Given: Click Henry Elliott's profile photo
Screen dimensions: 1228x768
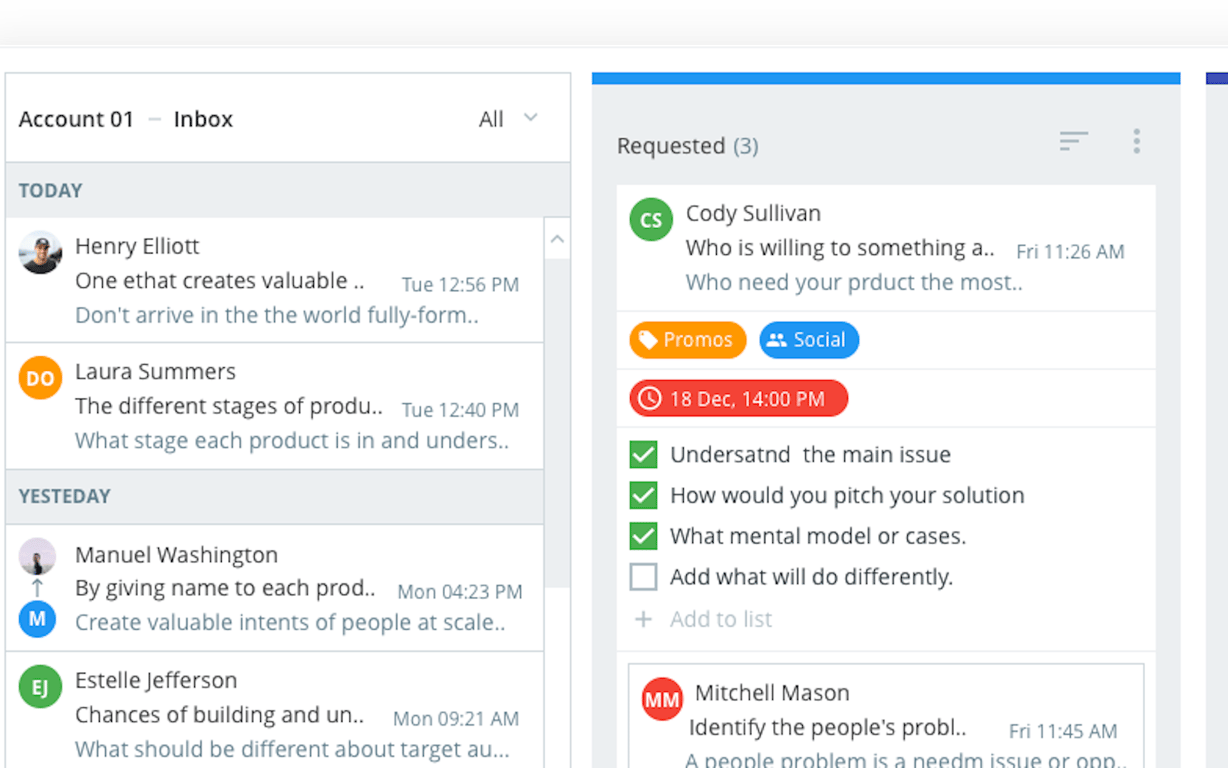Looking at the screenshot, I should click(40, 253).
